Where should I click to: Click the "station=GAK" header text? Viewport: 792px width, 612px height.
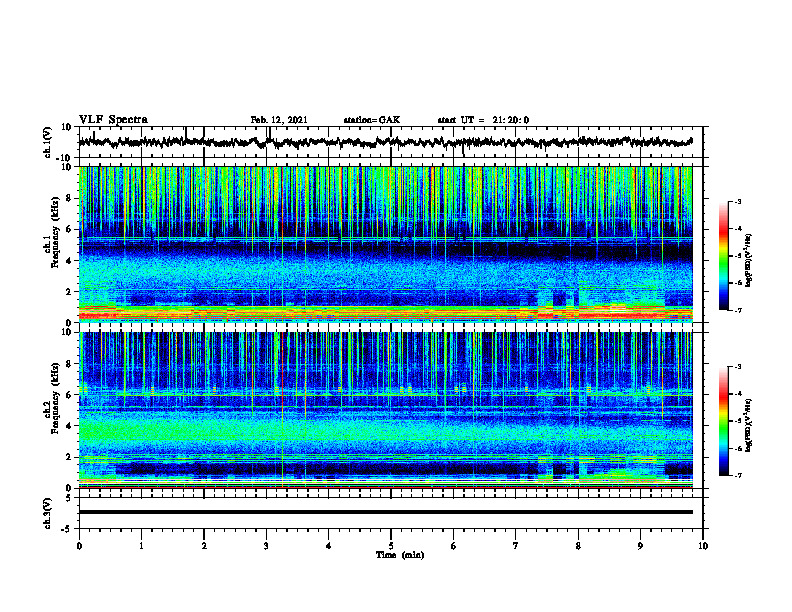point(372,120)
